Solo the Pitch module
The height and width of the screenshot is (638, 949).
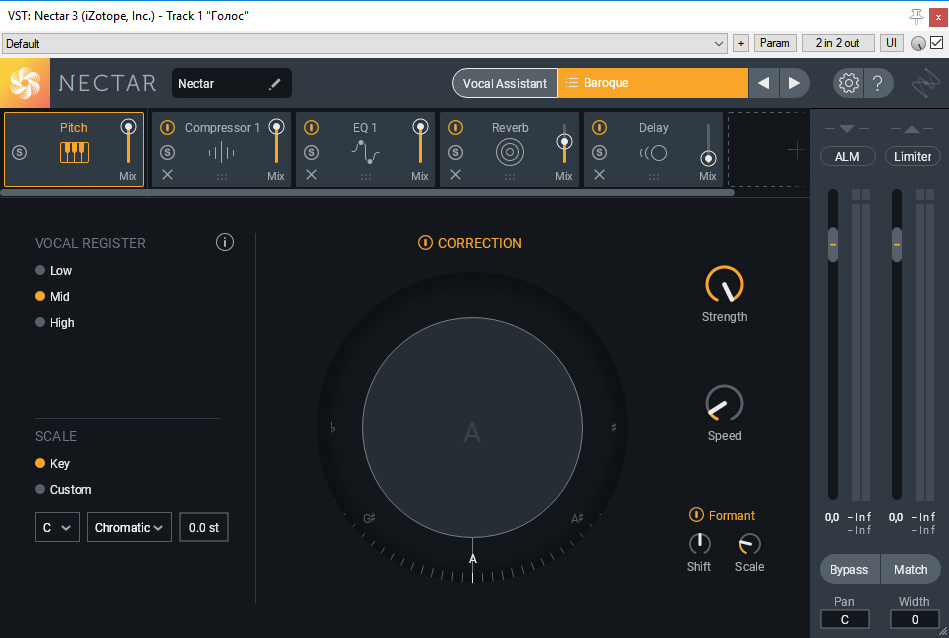tap(19, 152)
